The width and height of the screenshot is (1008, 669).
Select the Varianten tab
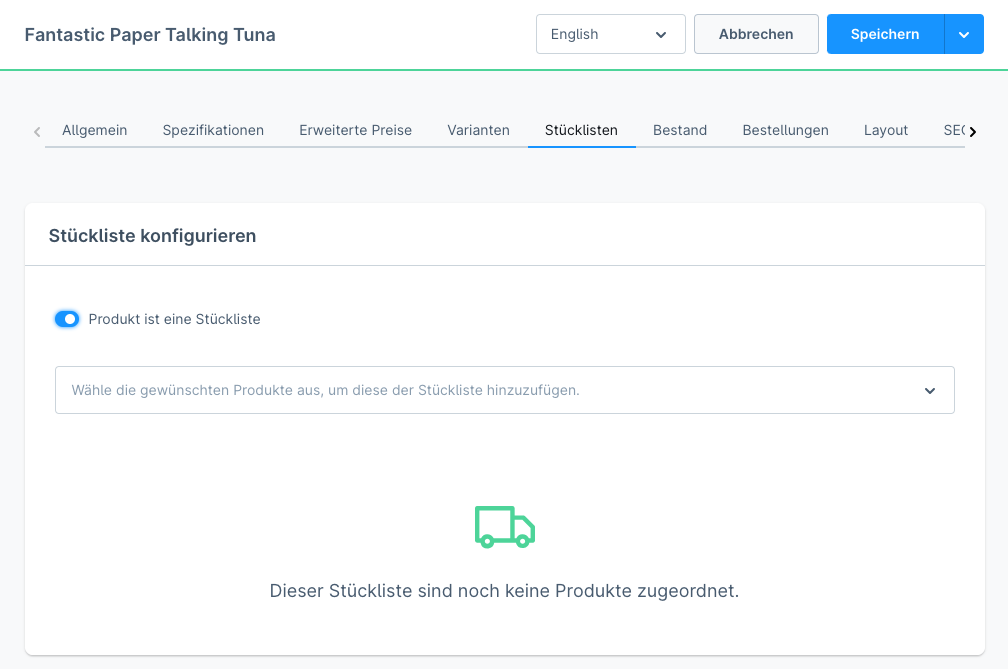478,130
